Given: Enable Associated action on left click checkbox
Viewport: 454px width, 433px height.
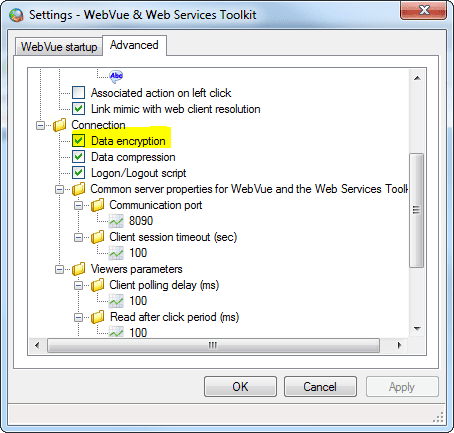Looking at the screenshot, I should [79, 93].
